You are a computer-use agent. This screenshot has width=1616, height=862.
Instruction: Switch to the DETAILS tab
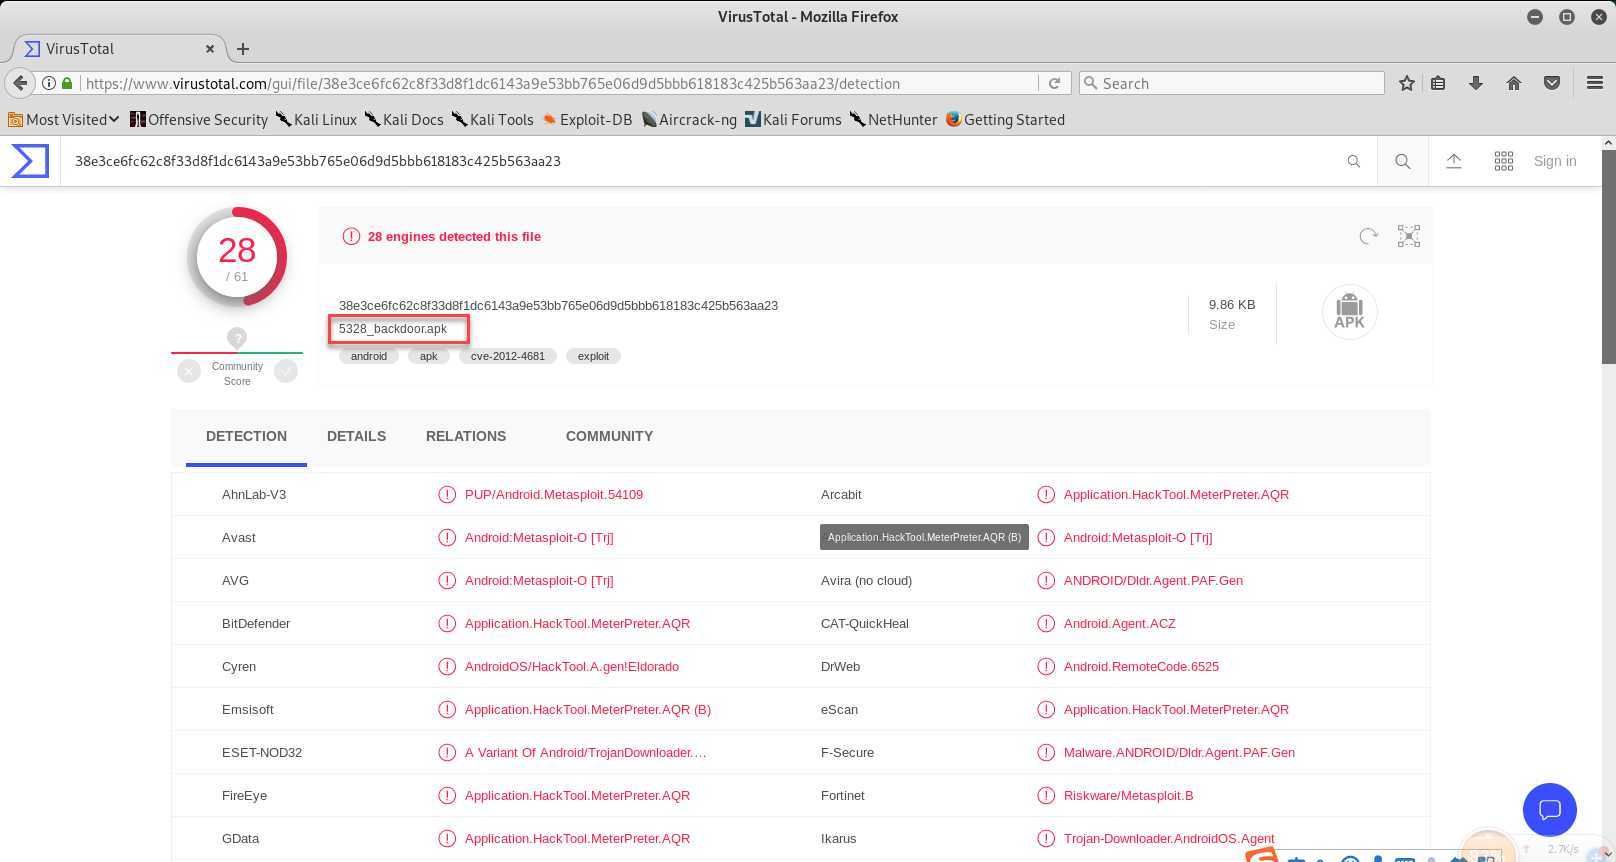click(356, 436)
